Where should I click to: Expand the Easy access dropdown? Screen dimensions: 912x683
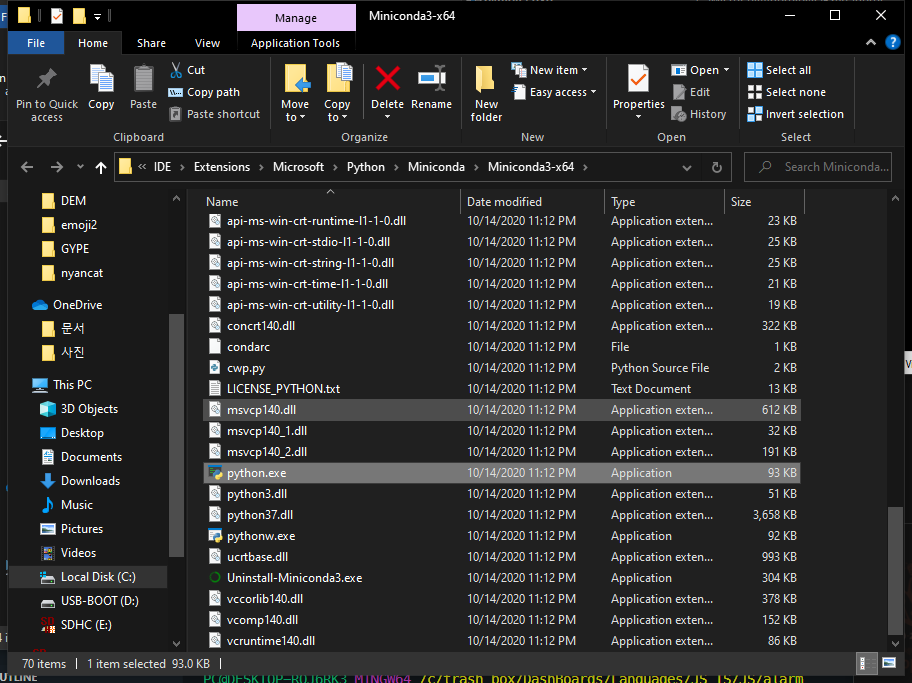pyautogui.click(x=593, y=92)
